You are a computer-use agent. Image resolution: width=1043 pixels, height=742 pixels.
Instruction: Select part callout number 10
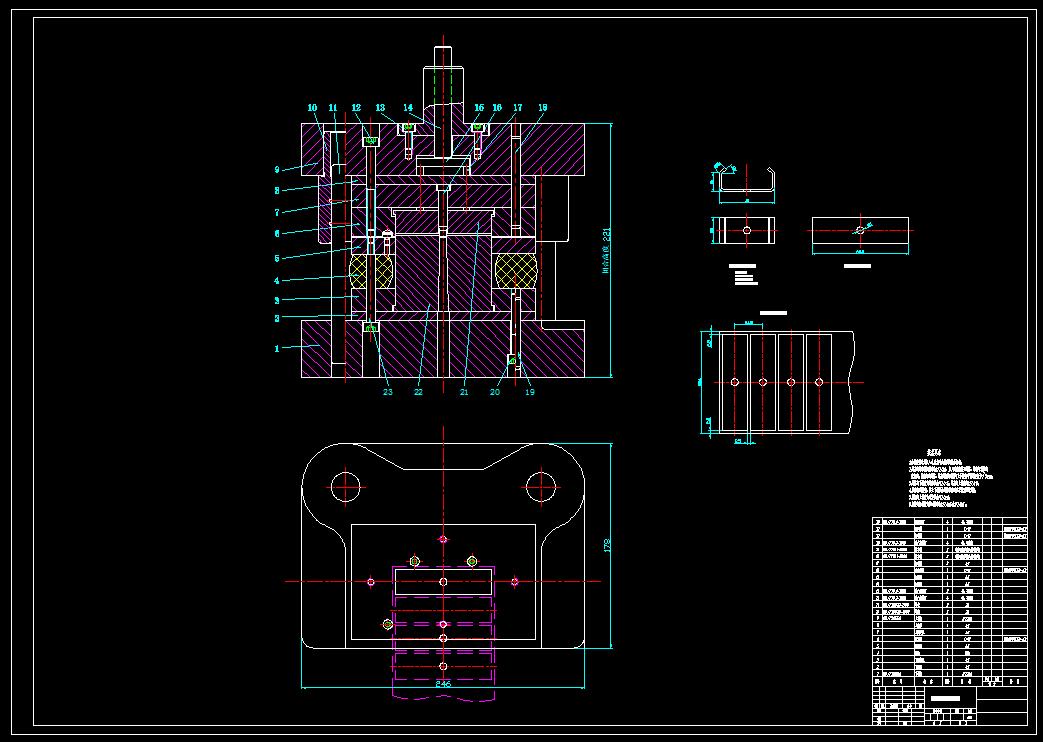tap(313, 108)
